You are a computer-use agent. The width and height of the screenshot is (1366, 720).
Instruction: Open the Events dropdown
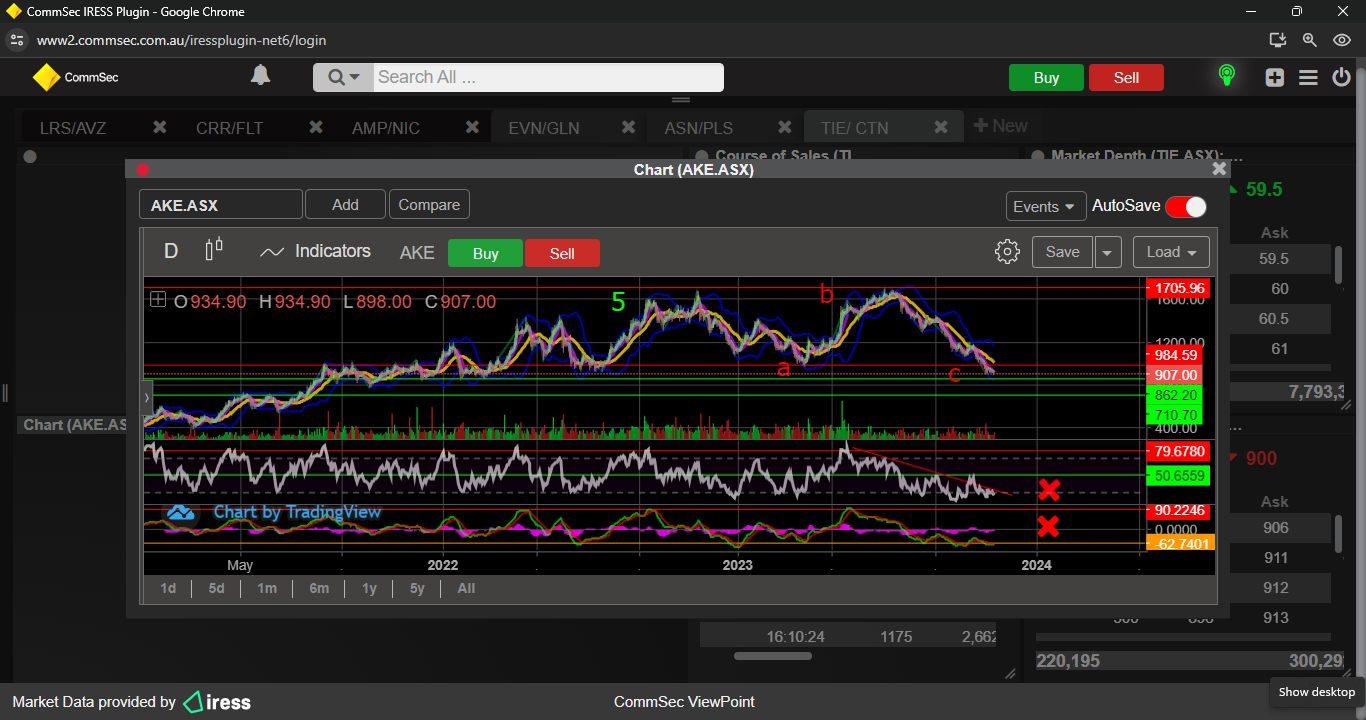1046,206
